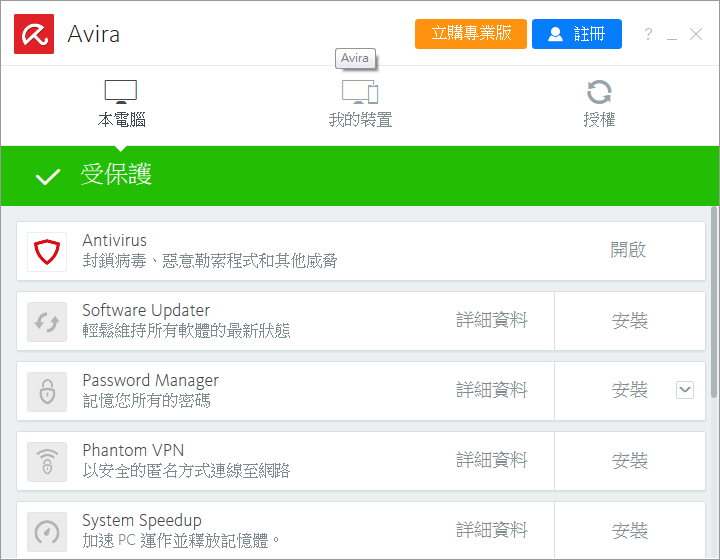
Task: View 詳細資料 for Password Manager
Action: point(492,390)
